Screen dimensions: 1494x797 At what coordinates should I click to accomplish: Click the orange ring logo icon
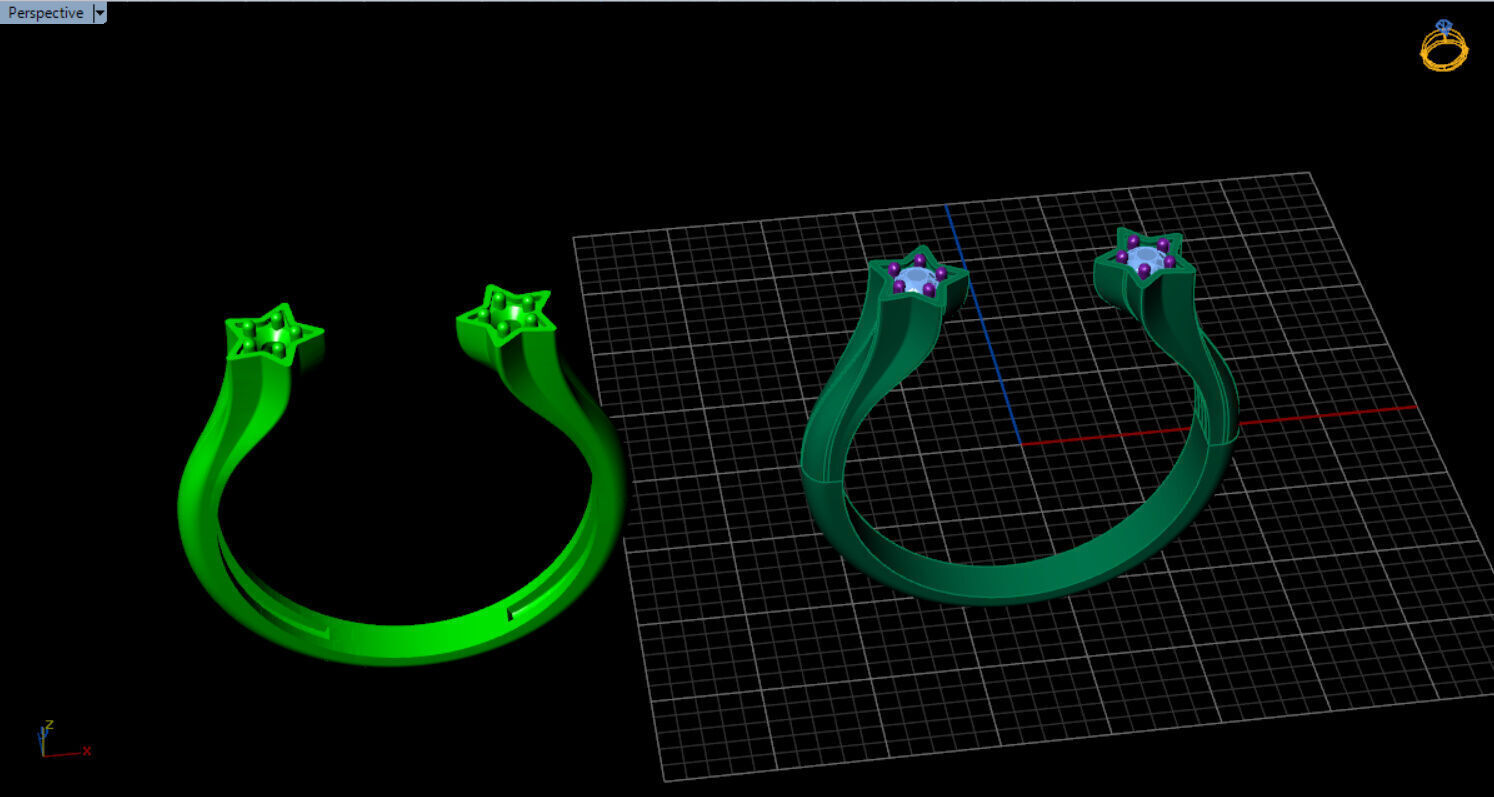(1444, 45)
